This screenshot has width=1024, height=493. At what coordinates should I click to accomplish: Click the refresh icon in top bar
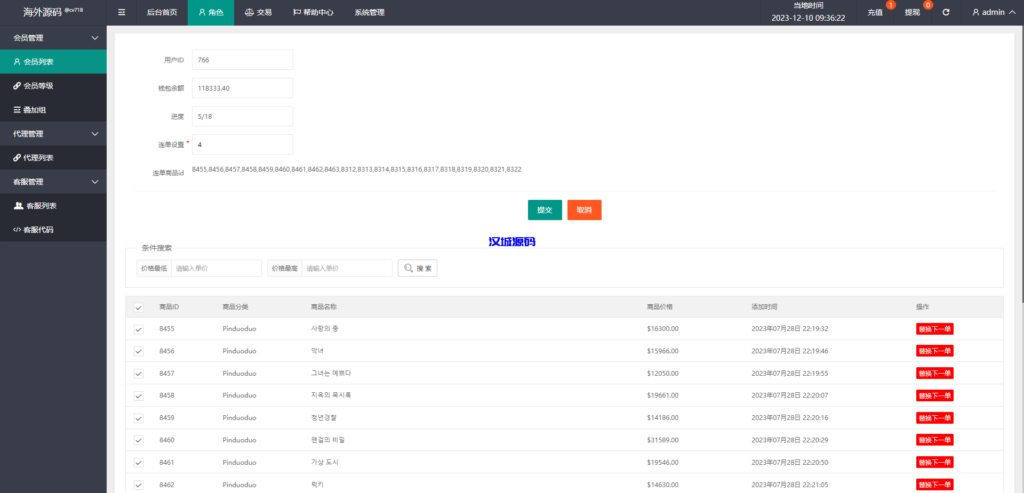point(946,13)
